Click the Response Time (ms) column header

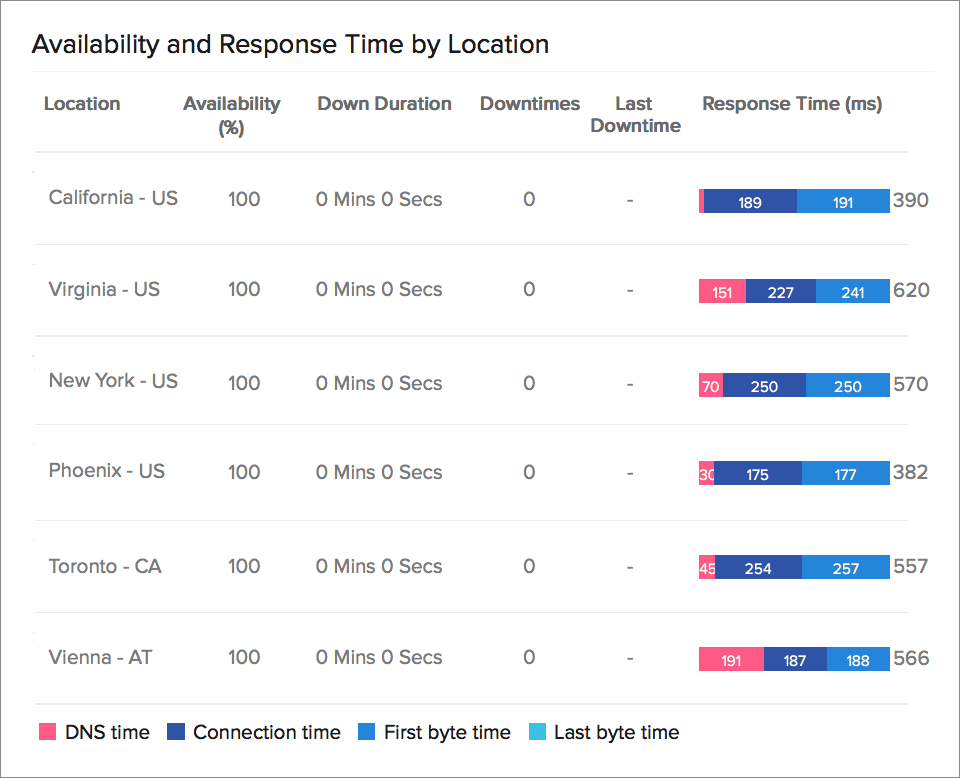pos(792,104)
